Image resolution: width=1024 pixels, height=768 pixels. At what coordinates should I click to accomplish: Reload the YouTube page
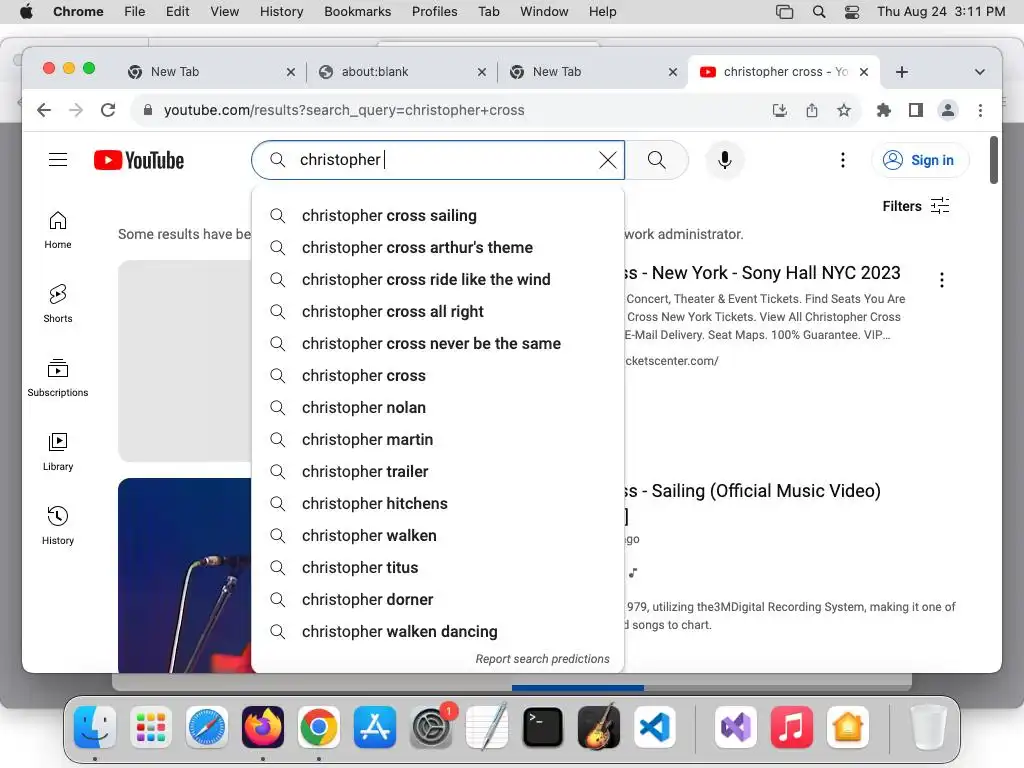[108, 110]
